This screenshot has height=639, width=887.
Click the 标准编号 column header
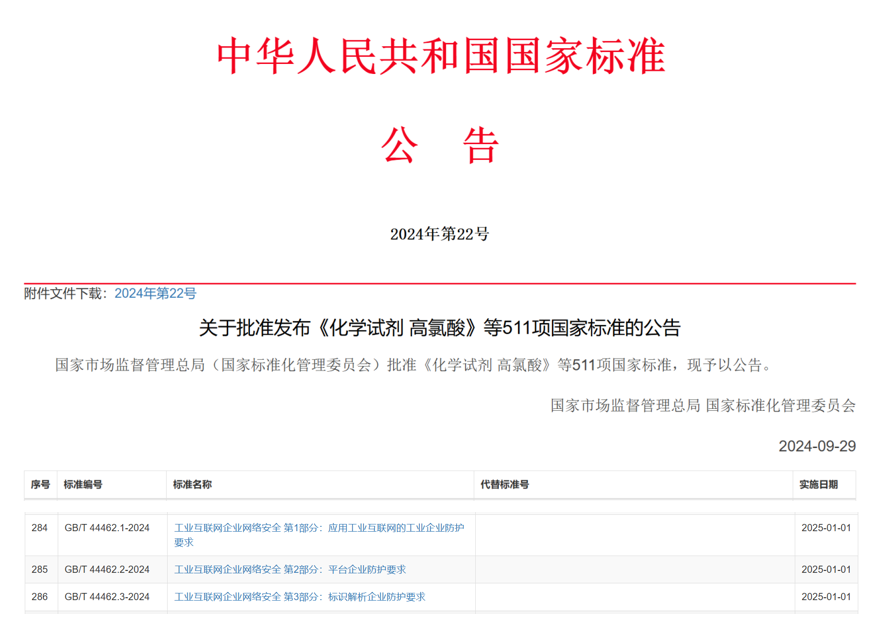pos(83,485)
